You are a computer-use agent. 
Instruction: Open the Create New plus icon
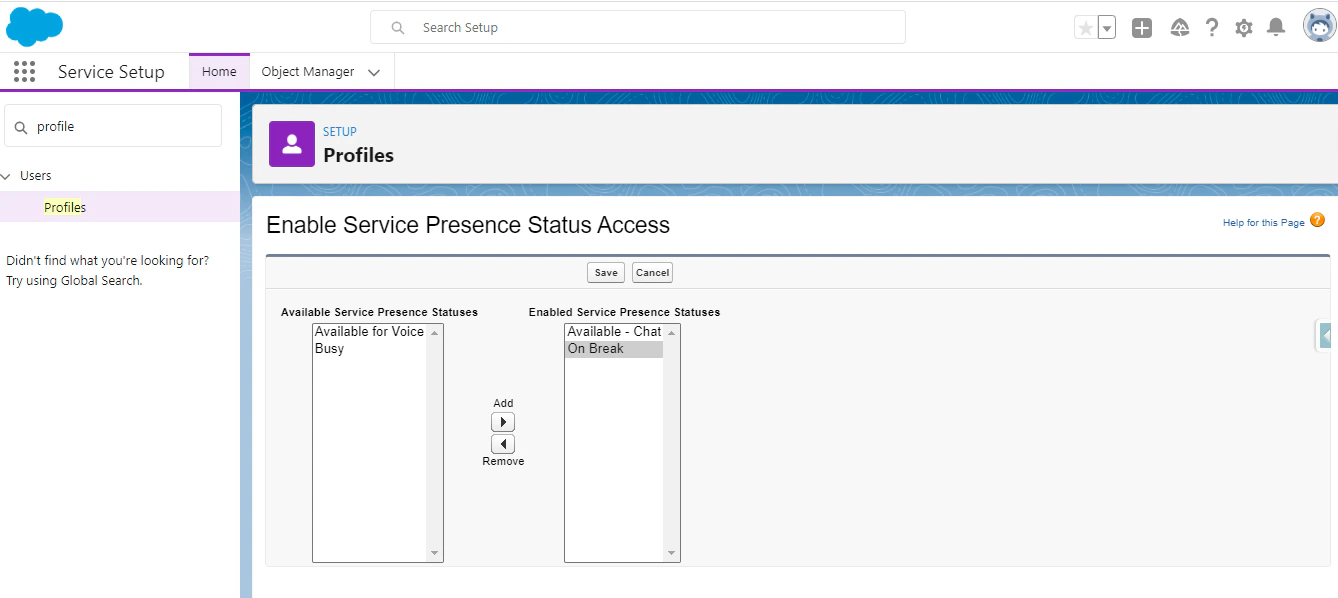pyautogui.click(x=1141, y=27)
